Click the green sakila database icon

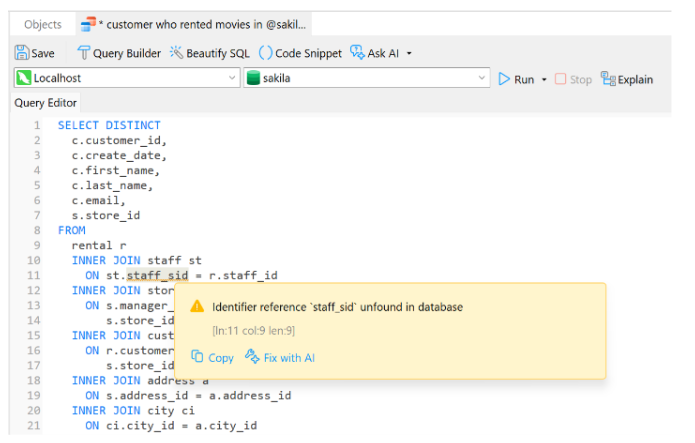click(253, 78)
